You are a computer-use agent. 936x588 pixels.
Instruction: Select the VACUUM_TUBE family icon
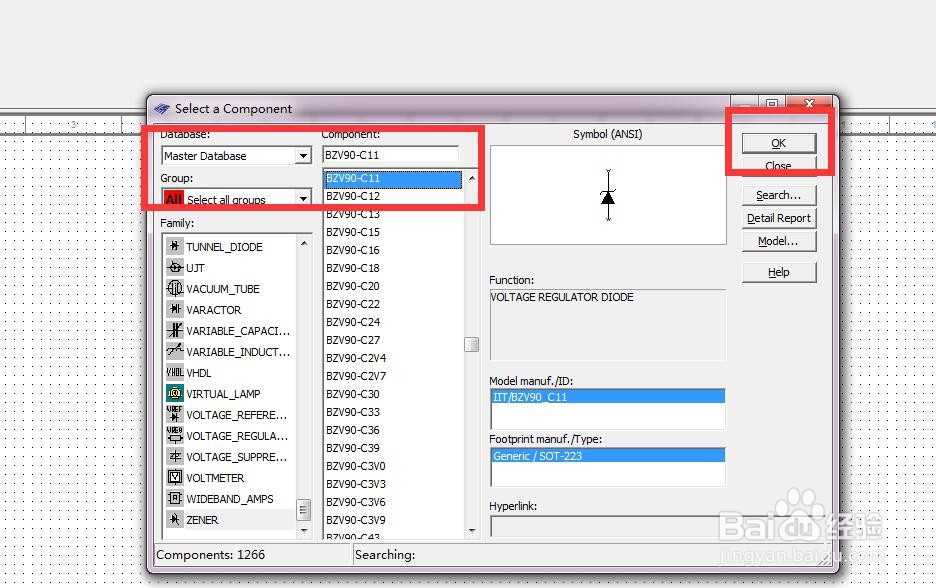[x=175, y=288]
